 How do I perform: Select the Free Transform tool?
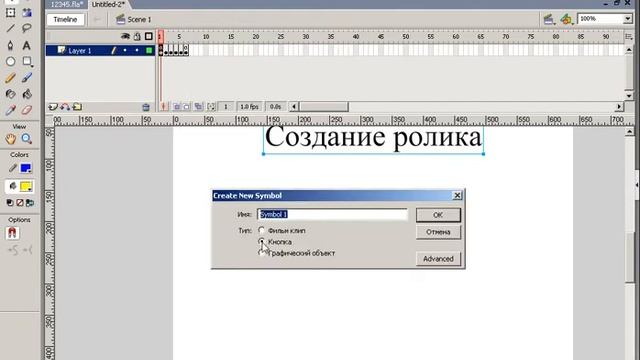click(x=11, y=12)
